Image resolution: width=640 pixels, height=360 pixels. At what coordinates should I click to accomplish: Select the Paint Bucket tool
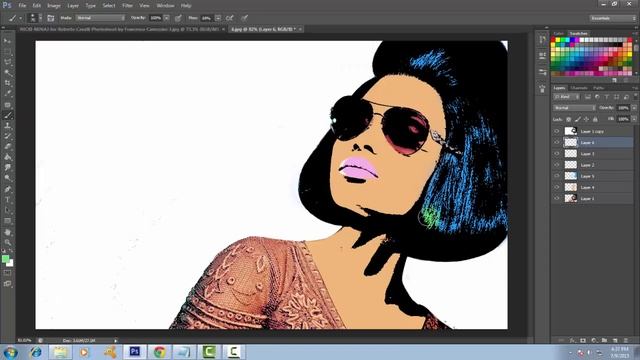coord(7,158)
